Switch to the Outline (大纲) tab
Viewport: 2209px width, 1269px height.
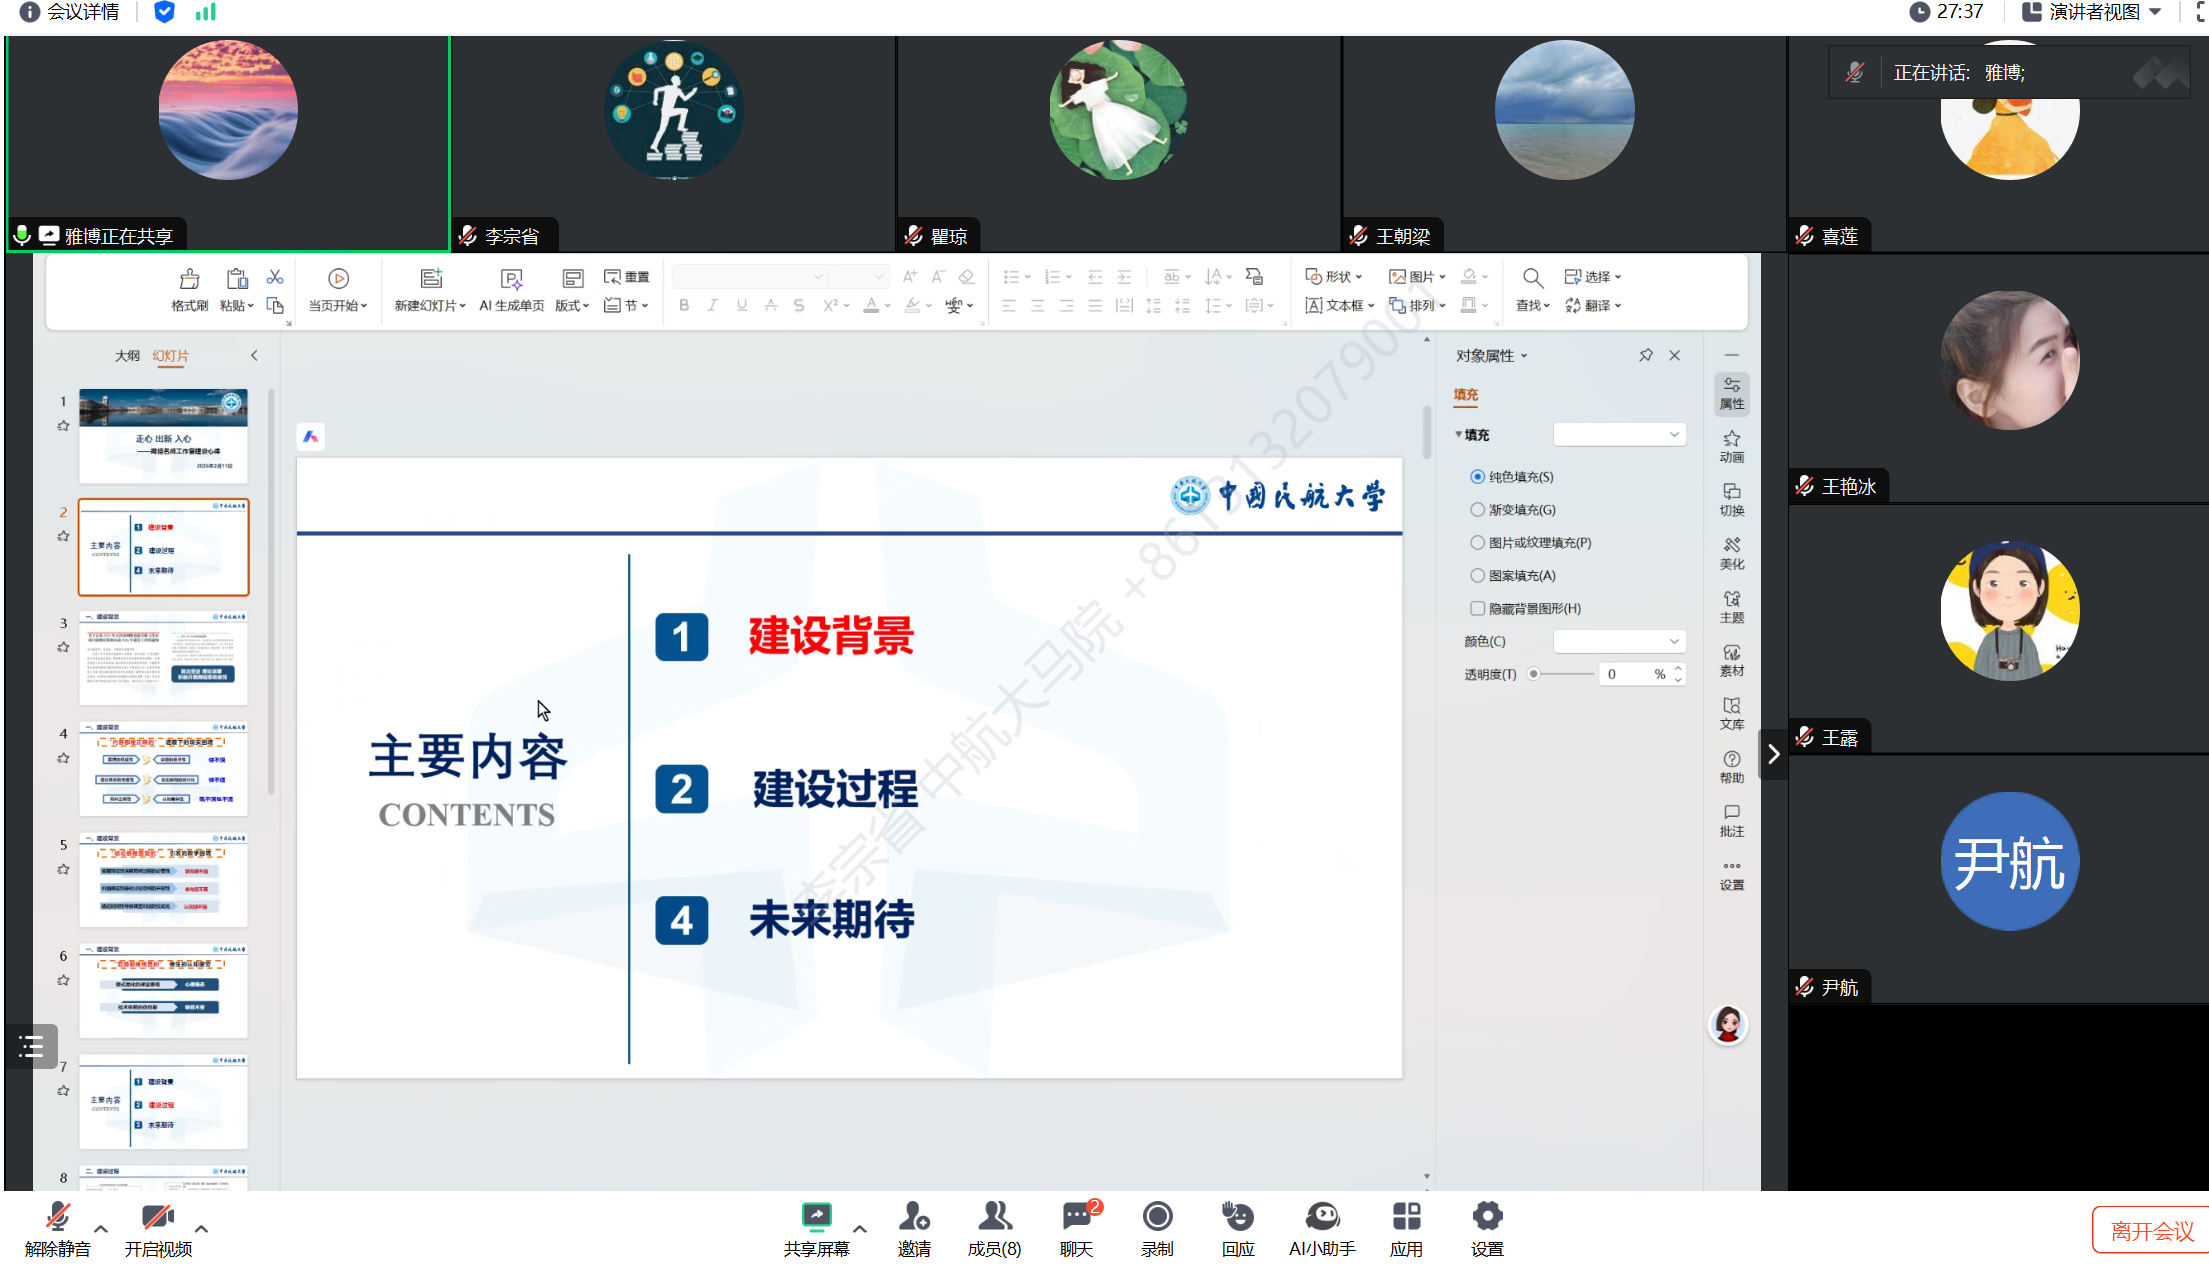click(127, 356)
